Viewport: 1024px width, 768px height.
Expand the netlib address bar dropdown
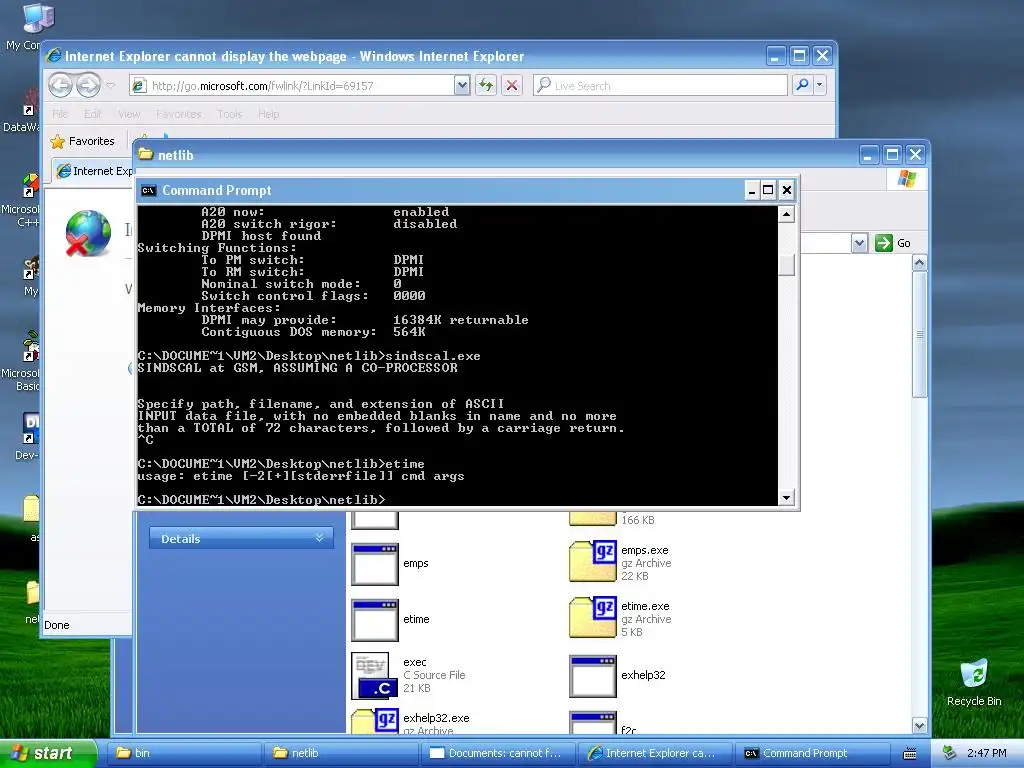pyautogui.click(x=859, y=243)
